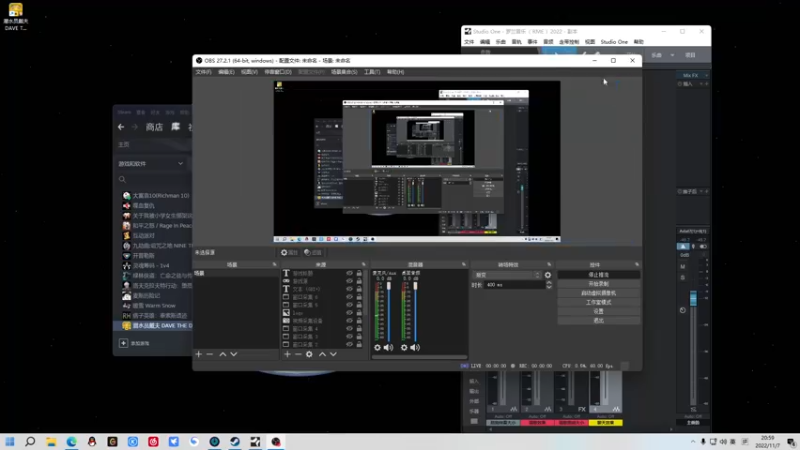The width and height of the screenshot is (800, 450).
Task: Open Microsoft Edge from the taskbar
Action: tap(71, 442)
